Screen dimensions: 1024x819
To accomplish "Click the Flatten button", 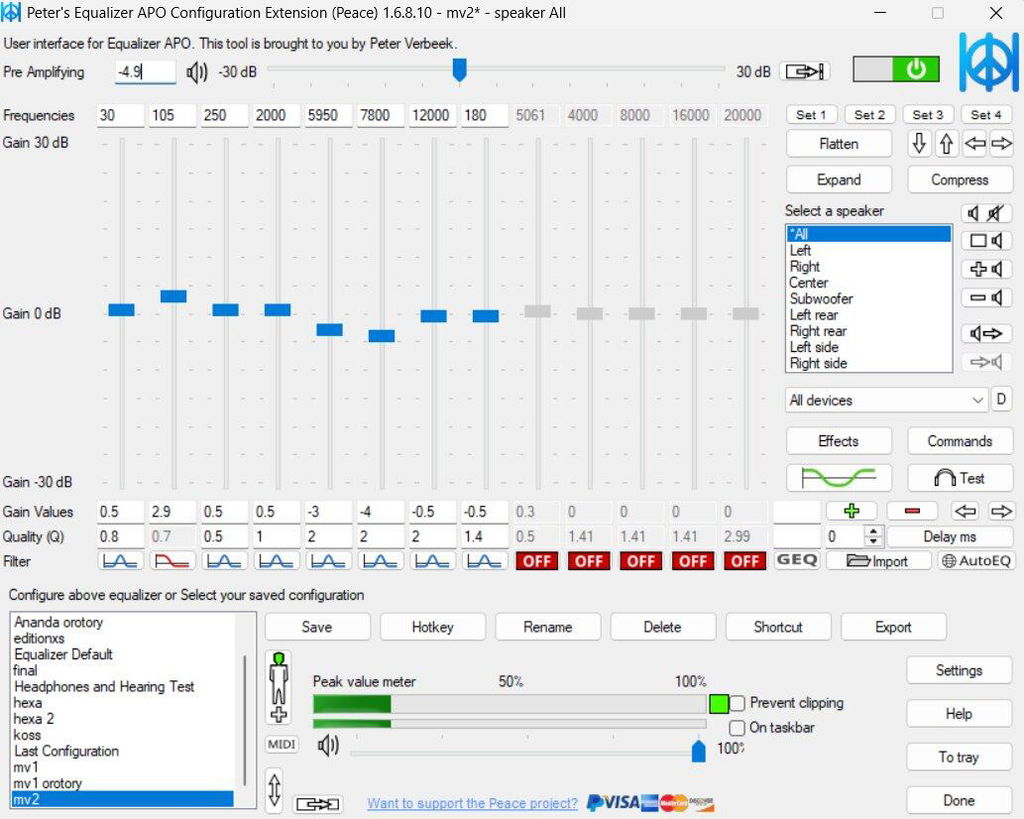I will coord(839,144).
